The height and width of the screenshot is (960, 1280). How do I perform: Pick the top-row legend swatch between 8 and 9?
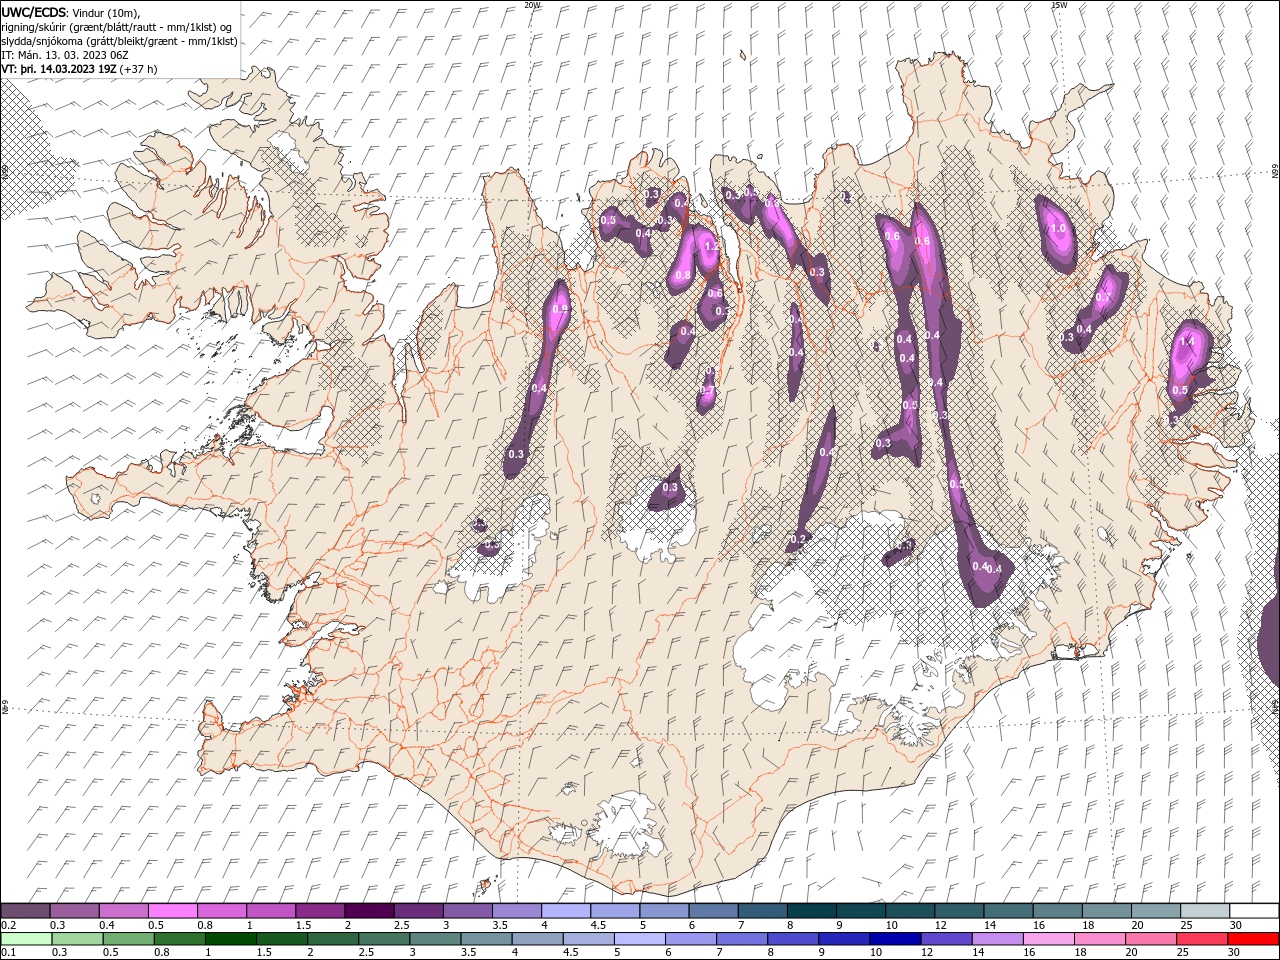812,911
